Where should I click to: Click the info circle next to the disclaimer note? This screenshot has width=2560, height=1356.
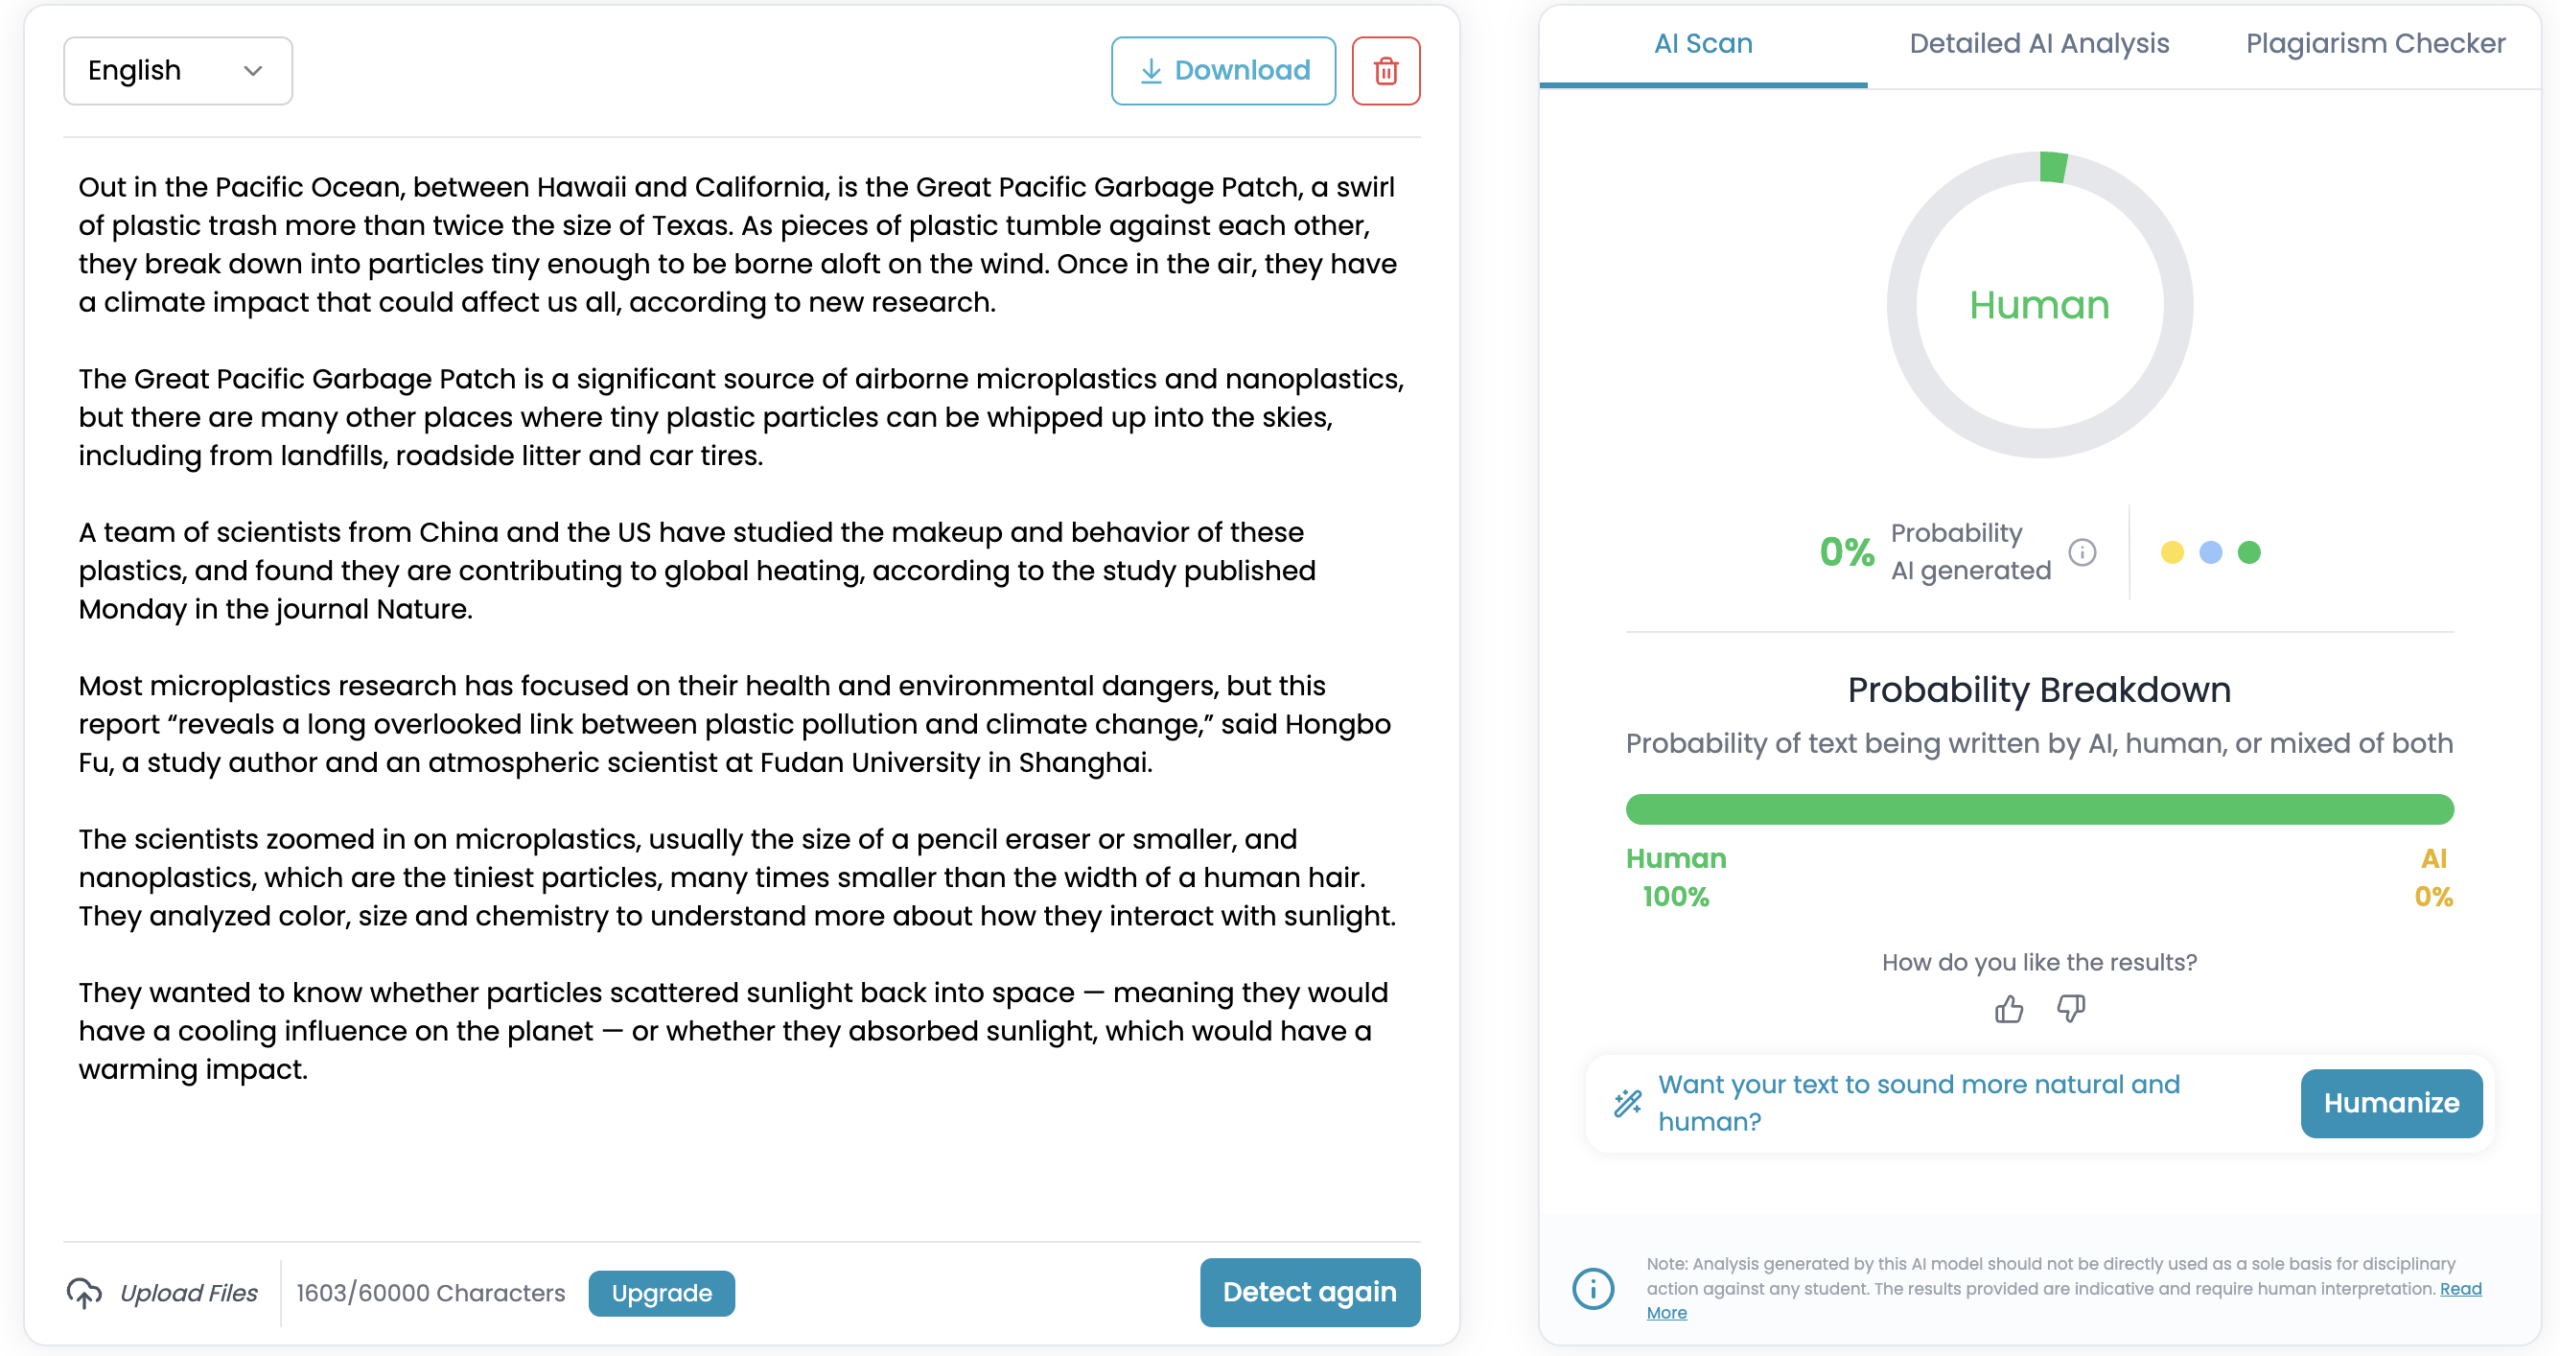[x=1592, y=1288]
